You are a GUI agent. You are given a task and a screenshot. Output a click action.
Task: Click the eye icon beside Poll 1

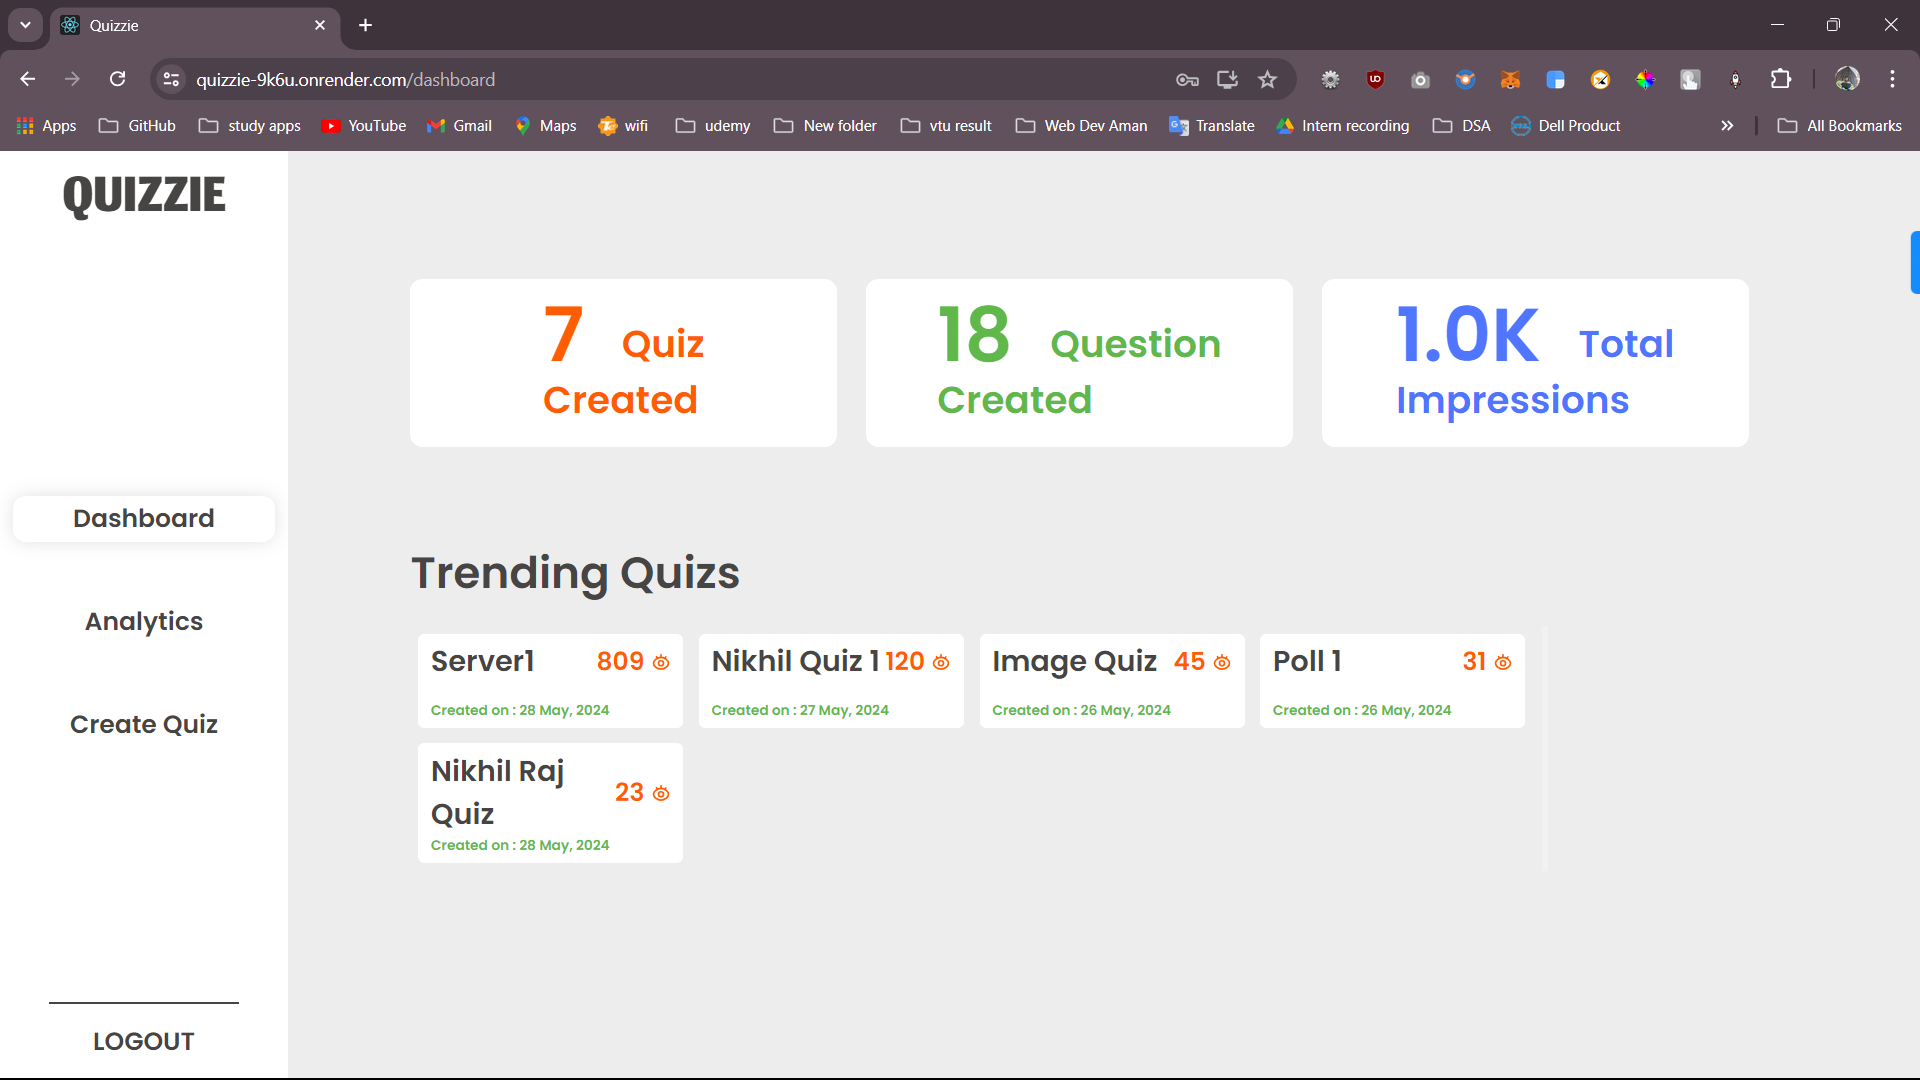[x=1503, y=662]
